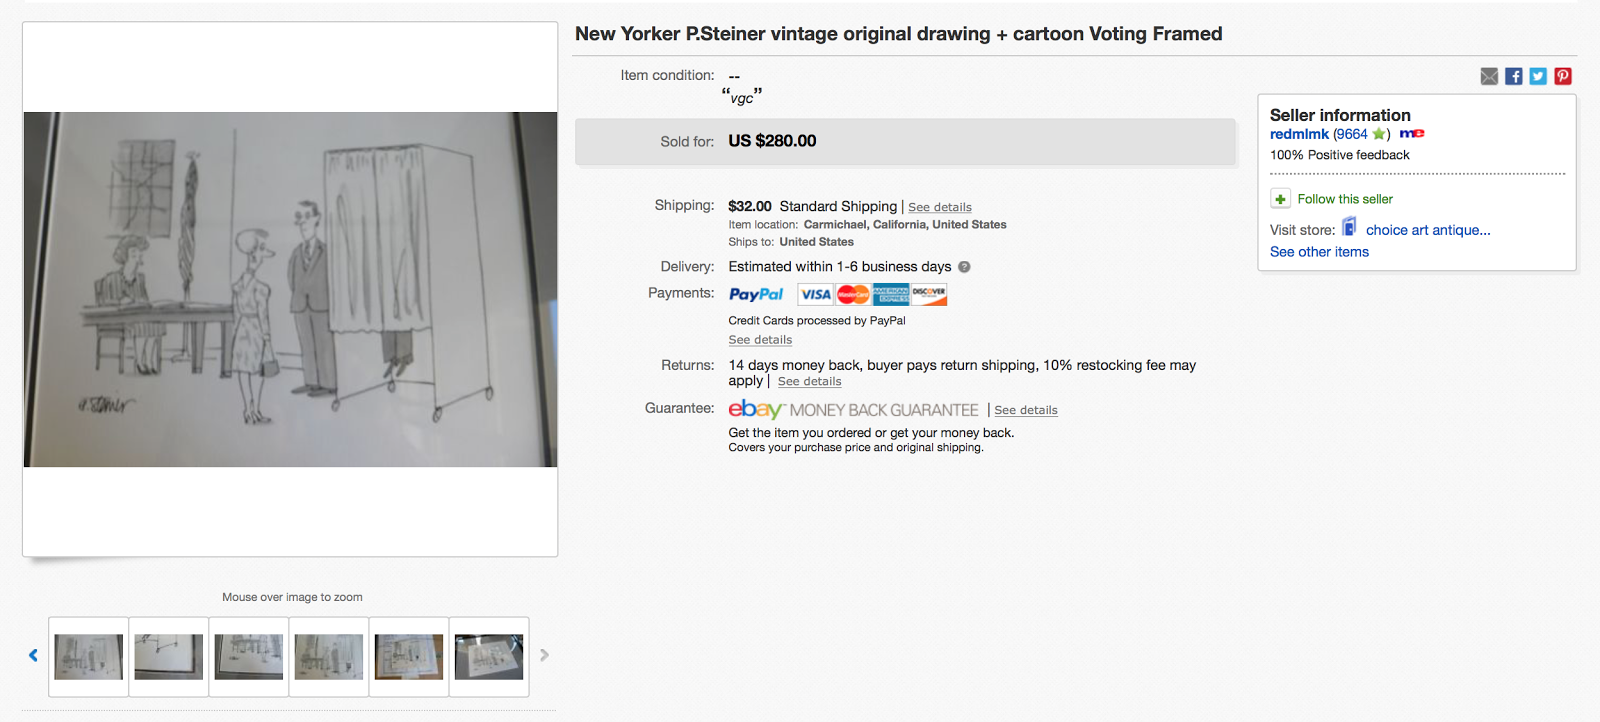
Task: Open seller feedback score 9664
Action: pos(1350,134)
